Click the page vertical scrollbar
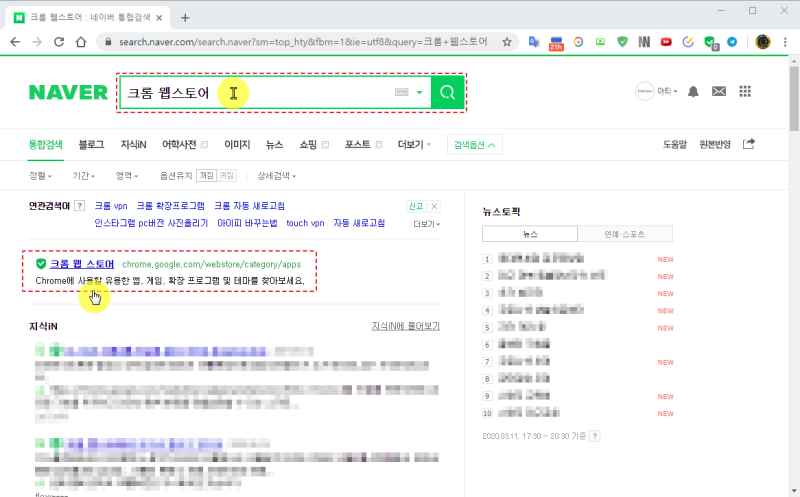This screenshot has height=497, width=800. click(794, 98)
